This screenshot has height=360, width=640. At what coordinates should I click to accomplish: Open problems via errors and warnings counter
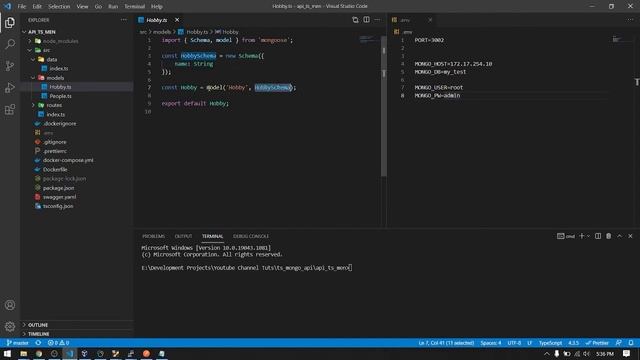tap(58, 343)
